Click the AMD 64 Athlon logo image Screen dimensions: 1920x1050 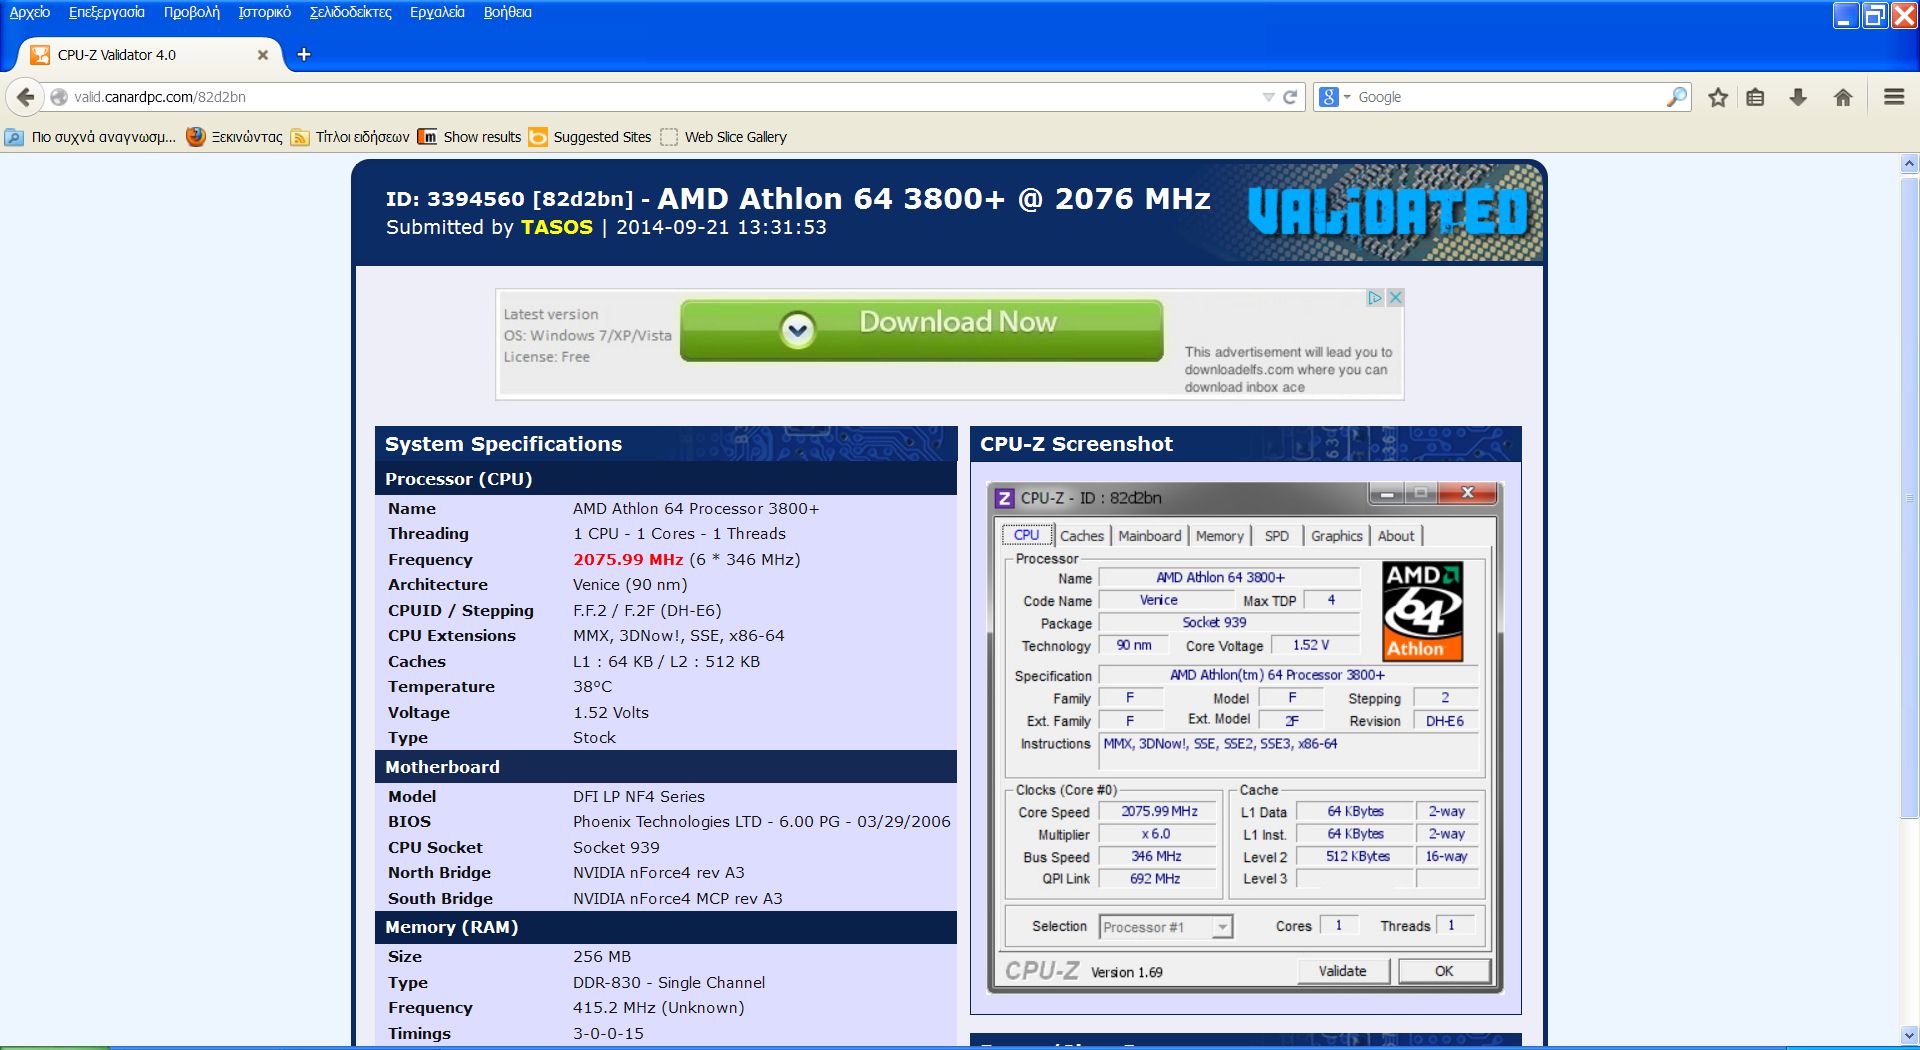(1422, 611)
